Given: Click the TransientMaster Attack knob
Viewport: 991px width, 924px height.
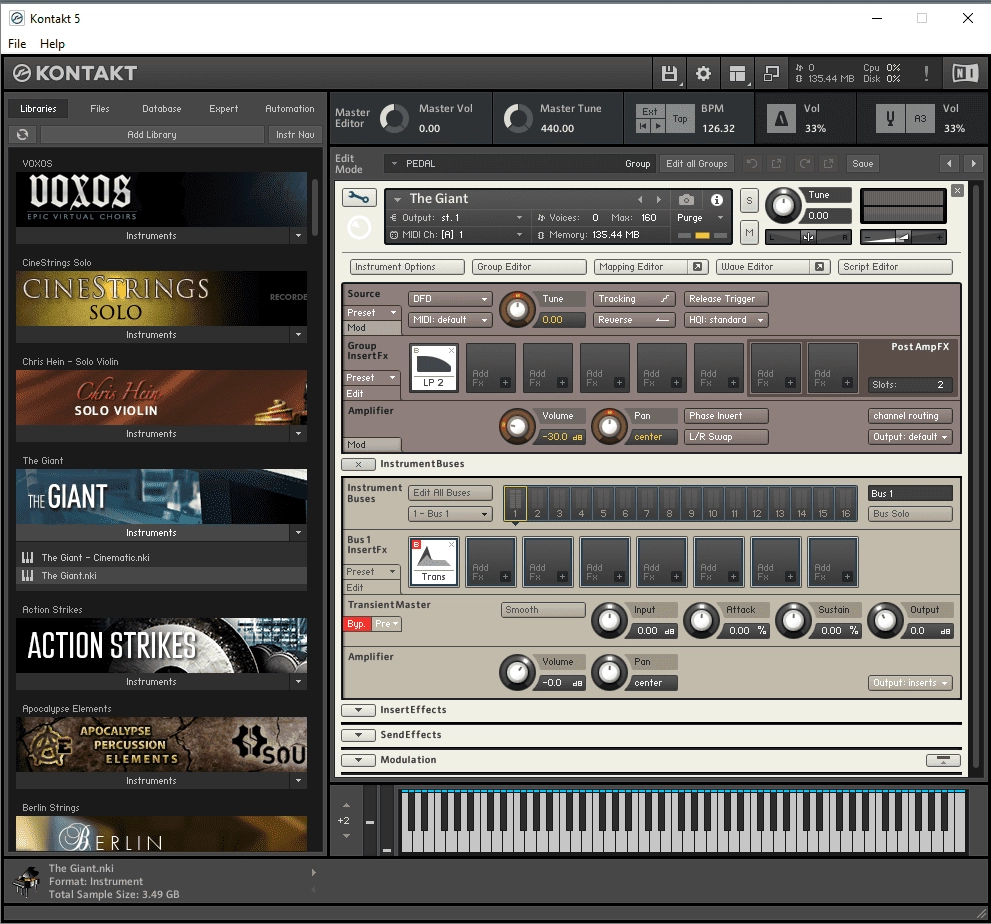Looking at the screenshot, I should pyautogui.click(x=701, y=621).
